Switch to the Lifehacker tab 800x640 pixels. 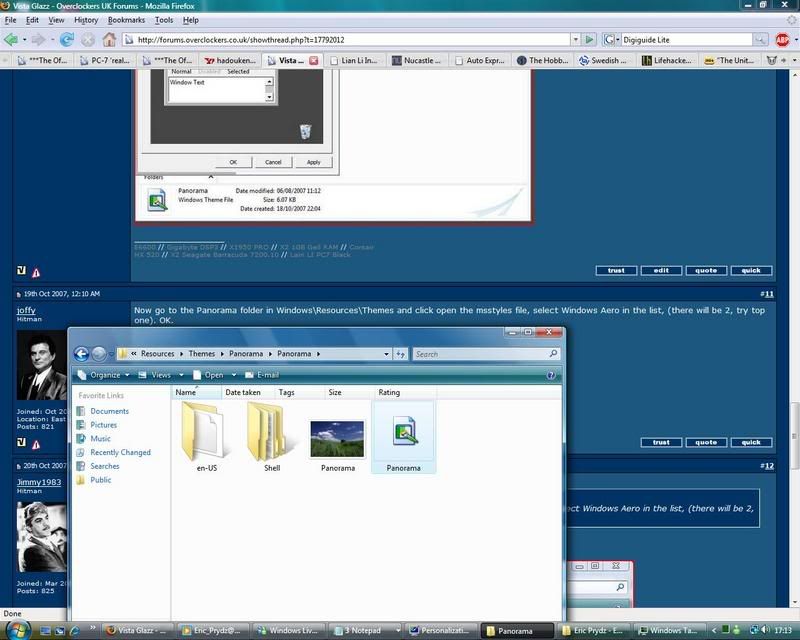(666, 60)
